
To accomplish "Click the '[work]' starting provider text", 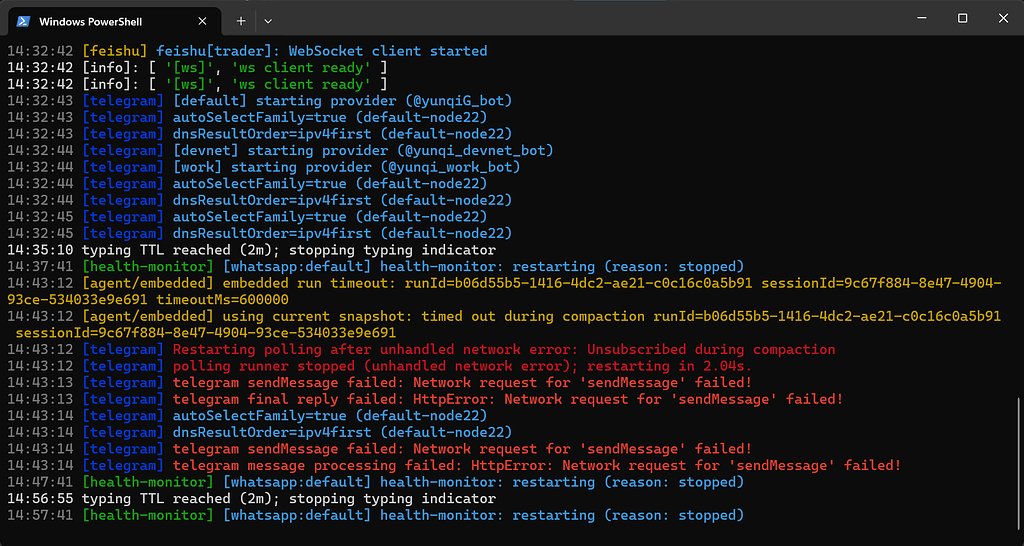I will coord(273,167).
